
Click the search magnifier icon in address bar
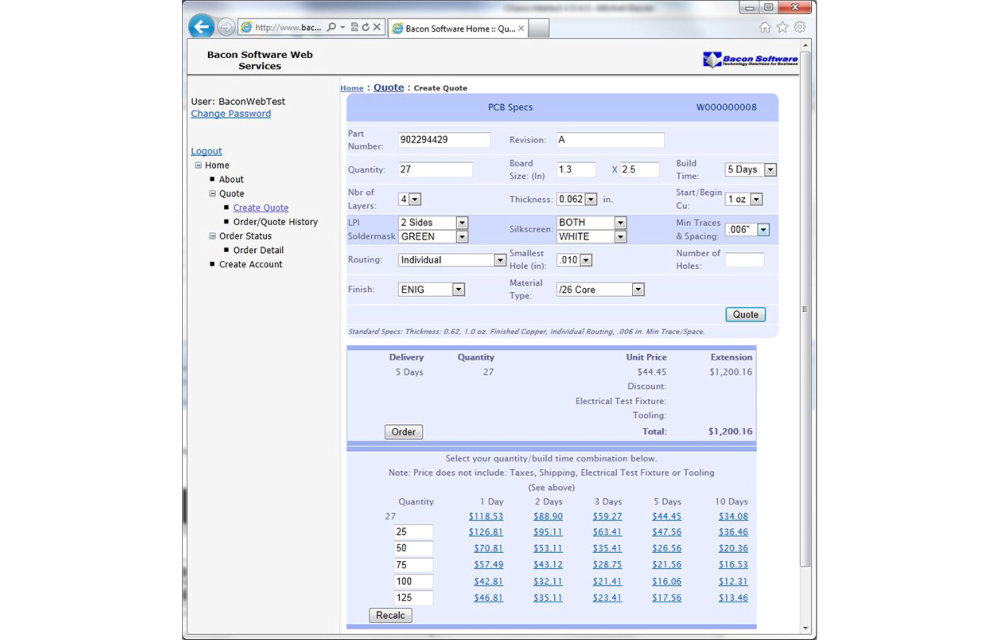pos(331,27)
